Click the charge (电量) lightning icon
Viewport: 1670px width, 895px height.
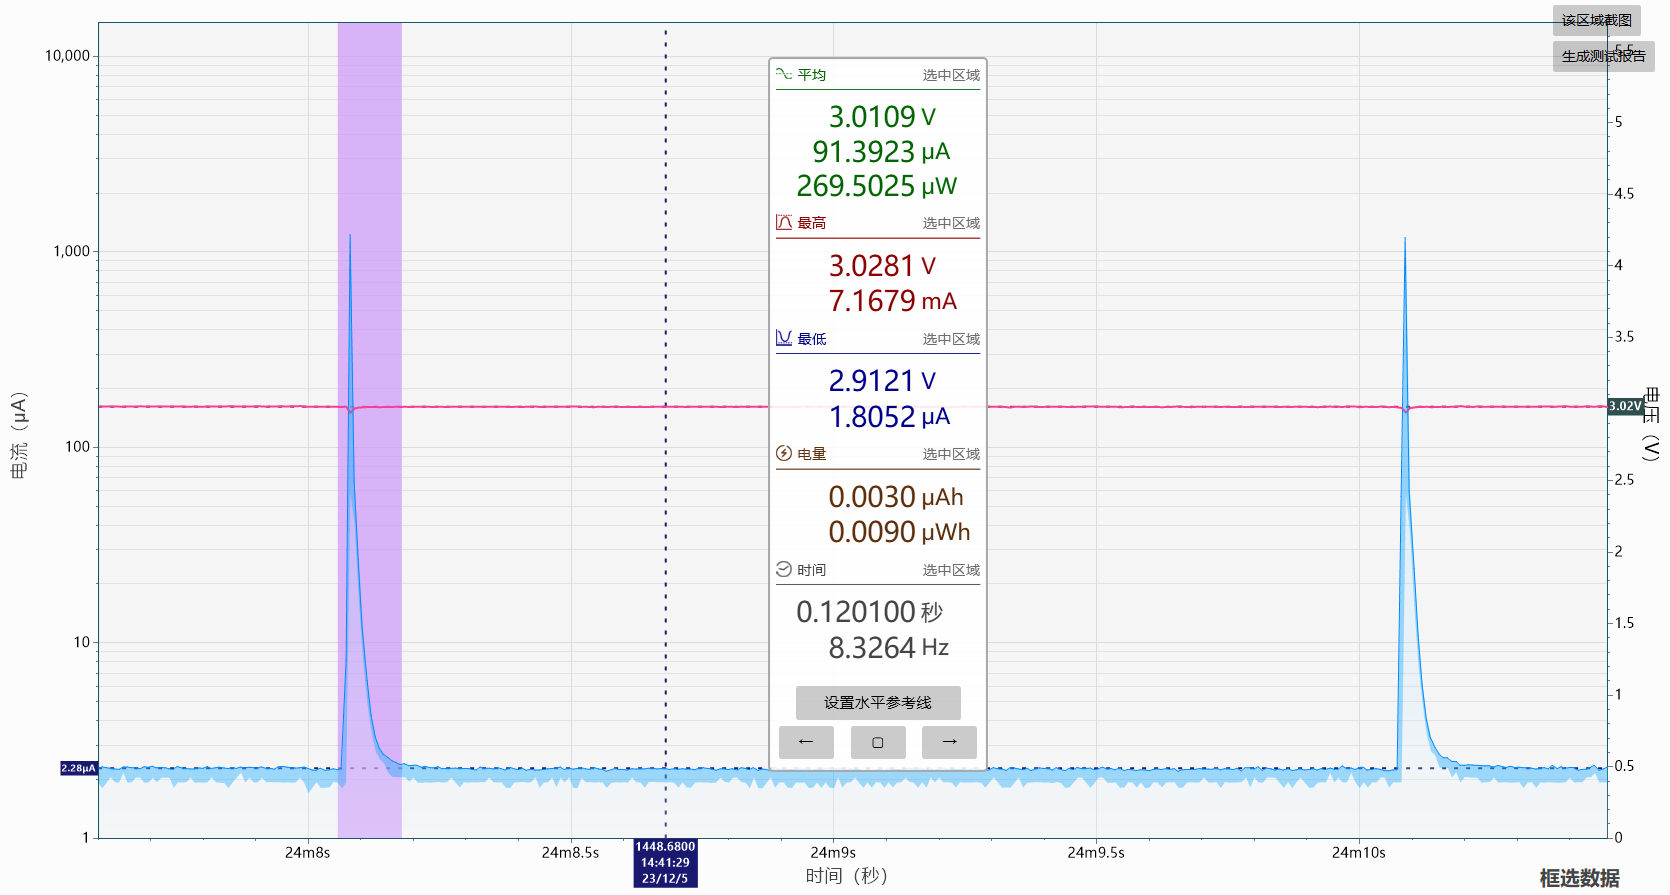tap(784, 453)
